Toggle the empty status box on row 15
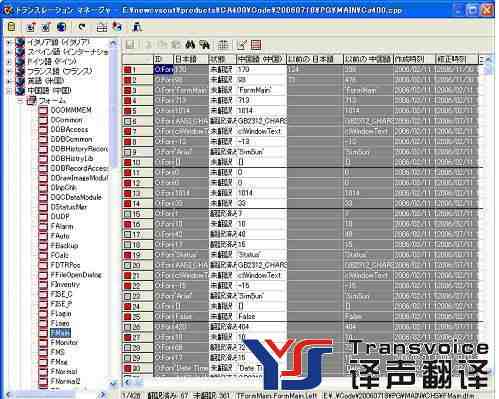 coord(127,214)
